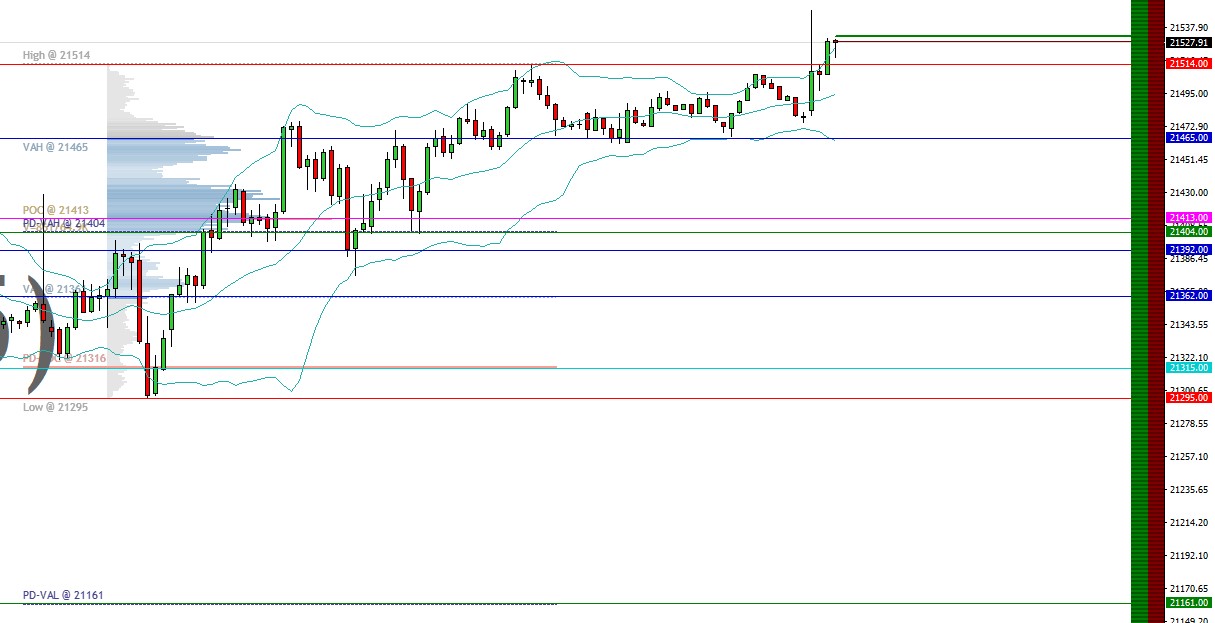Click the "POC @ 21413" label
This screenshot has width=1215, height=623.
(56, 210)
